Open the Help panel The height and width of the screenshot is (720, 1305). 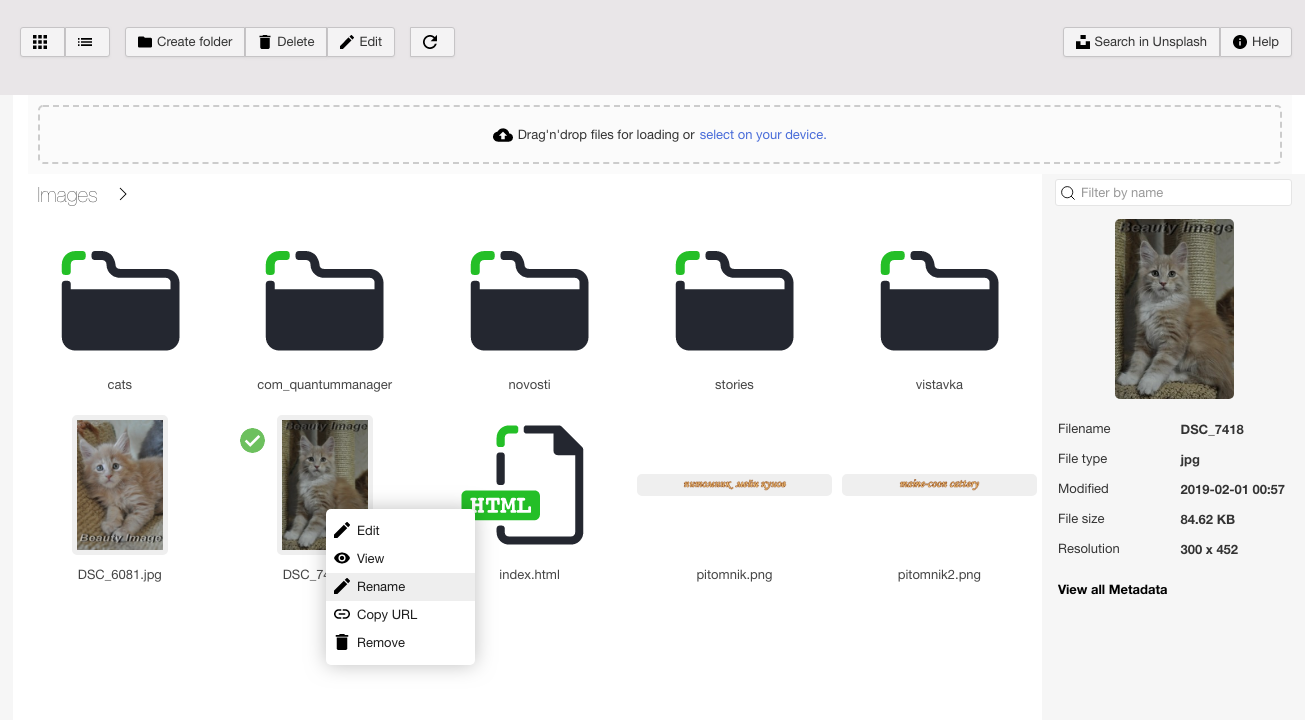coord(1255,41)
